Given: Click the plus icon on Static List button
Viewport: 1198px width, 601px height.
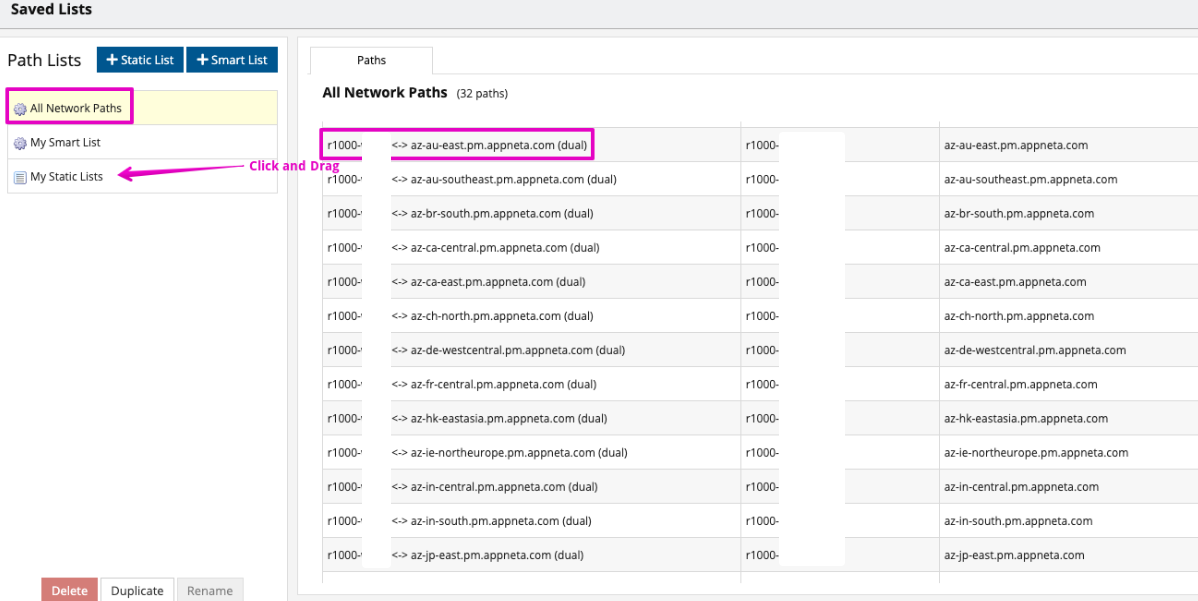Looking at the screenshot, I should tap(112, 60).
